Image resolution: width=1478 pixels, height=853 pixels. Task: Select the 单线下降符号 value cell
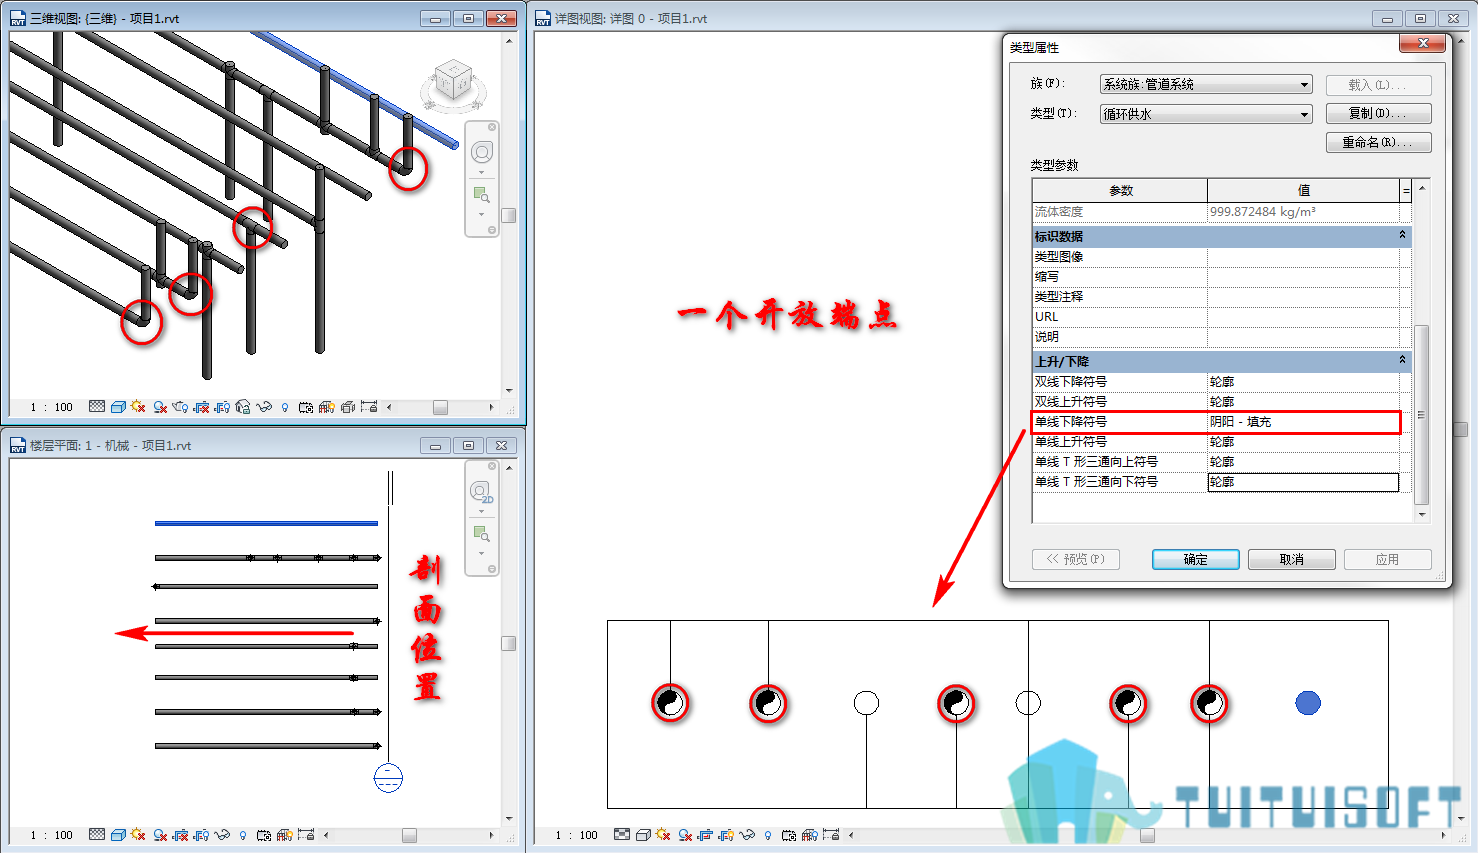1303,422
